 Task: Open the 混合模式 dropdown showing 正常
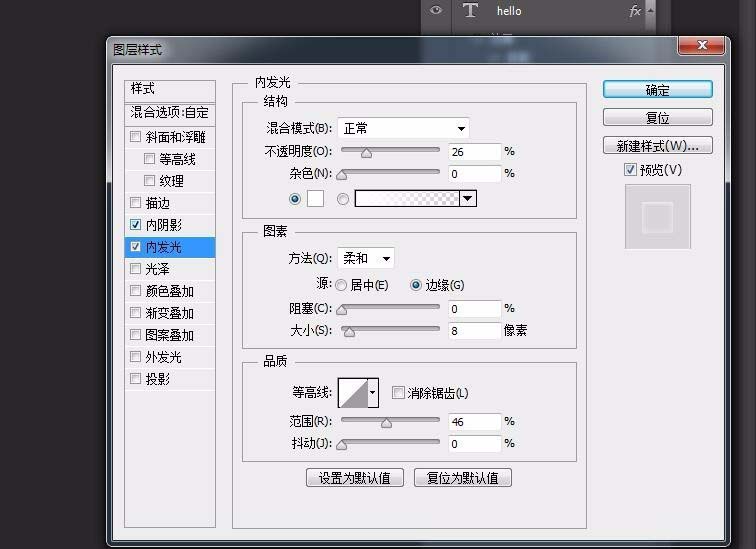pyautogui.click(x=404, y=128)
